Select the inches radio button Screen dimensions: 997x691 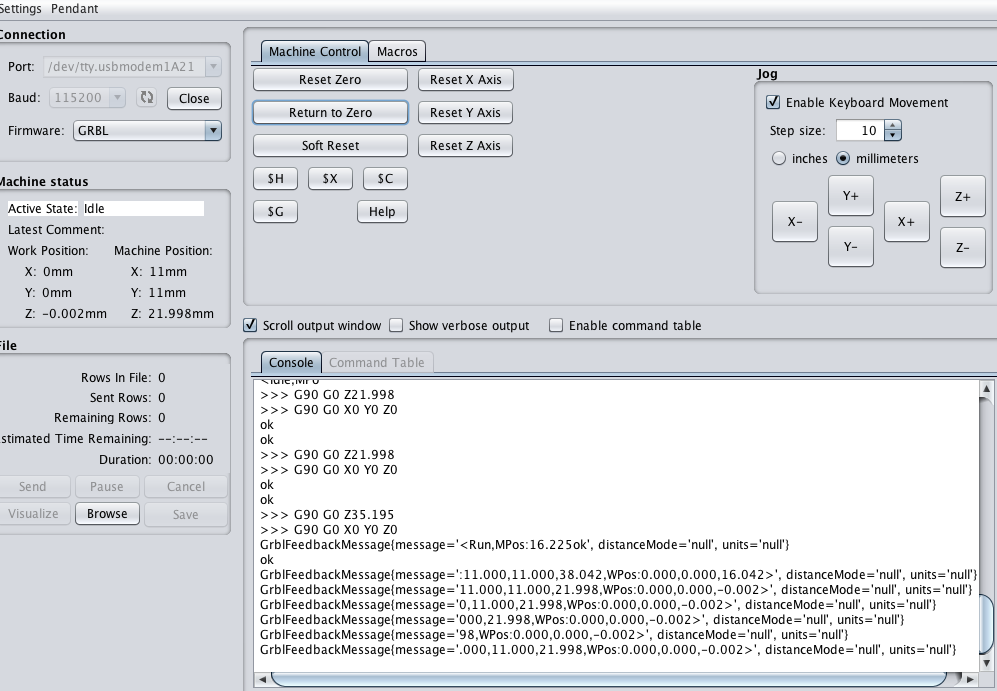(779, 158)
